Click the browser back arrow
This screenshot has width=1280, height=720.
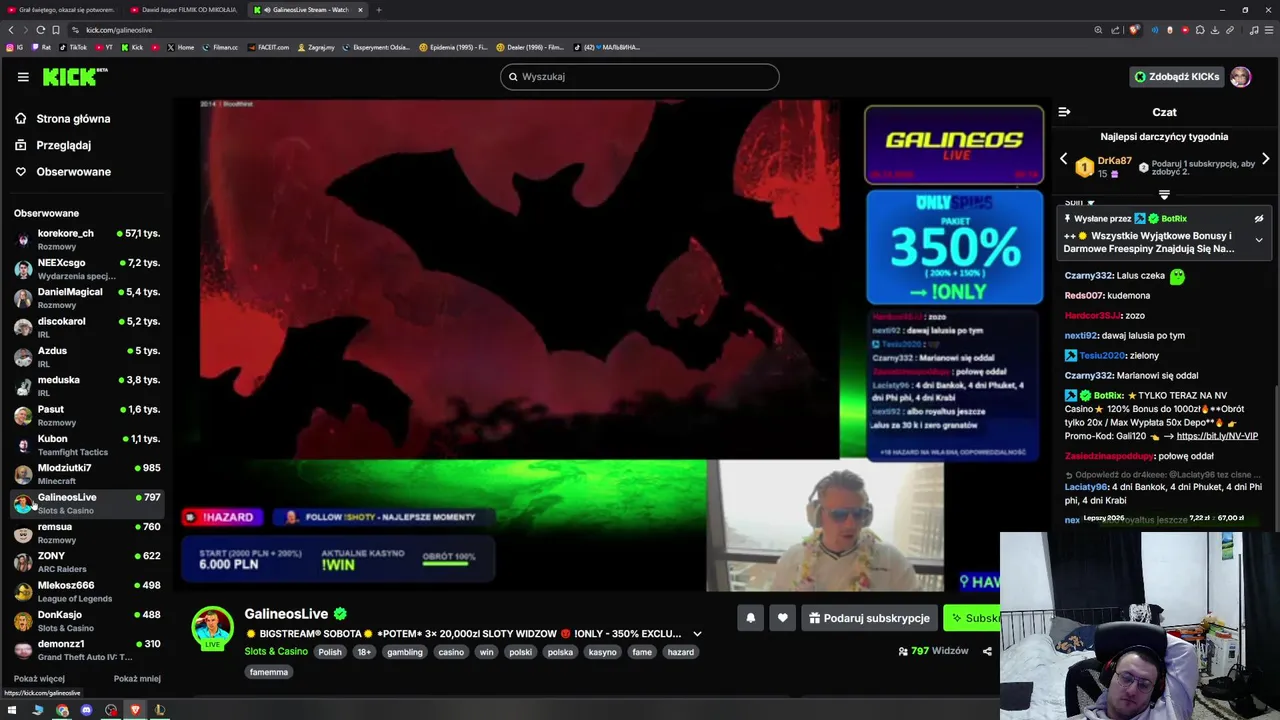[11, 30]
